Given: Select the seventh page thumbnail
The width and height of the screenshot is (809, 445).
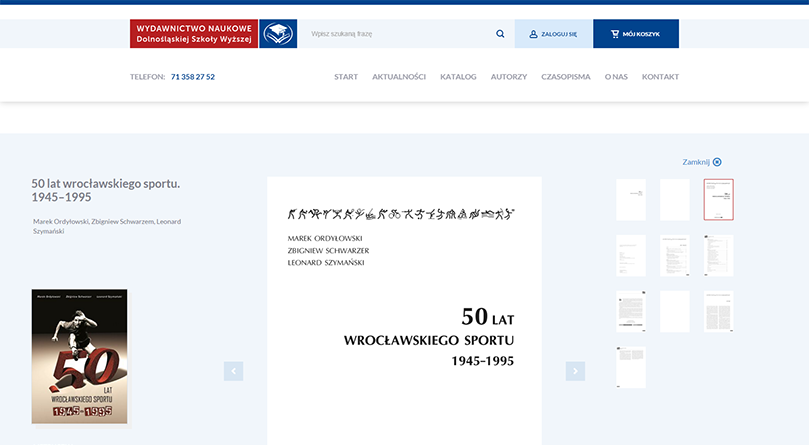Looking at the screenshot, I should [x=631, y=311].
